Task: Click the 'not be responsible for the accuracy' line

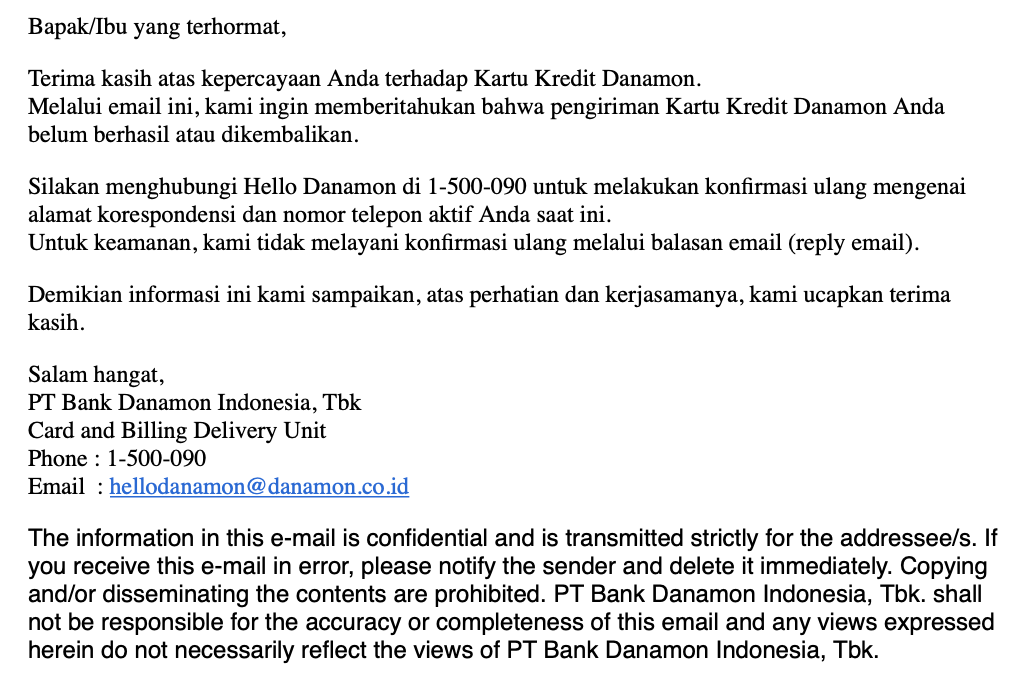Action: pos(511,622)
